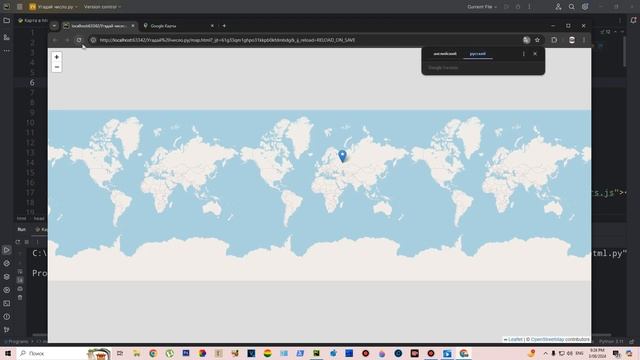Viewport: 640px width, 360px height.
Task: Select English in the translate popup
Action: (445, 54)
